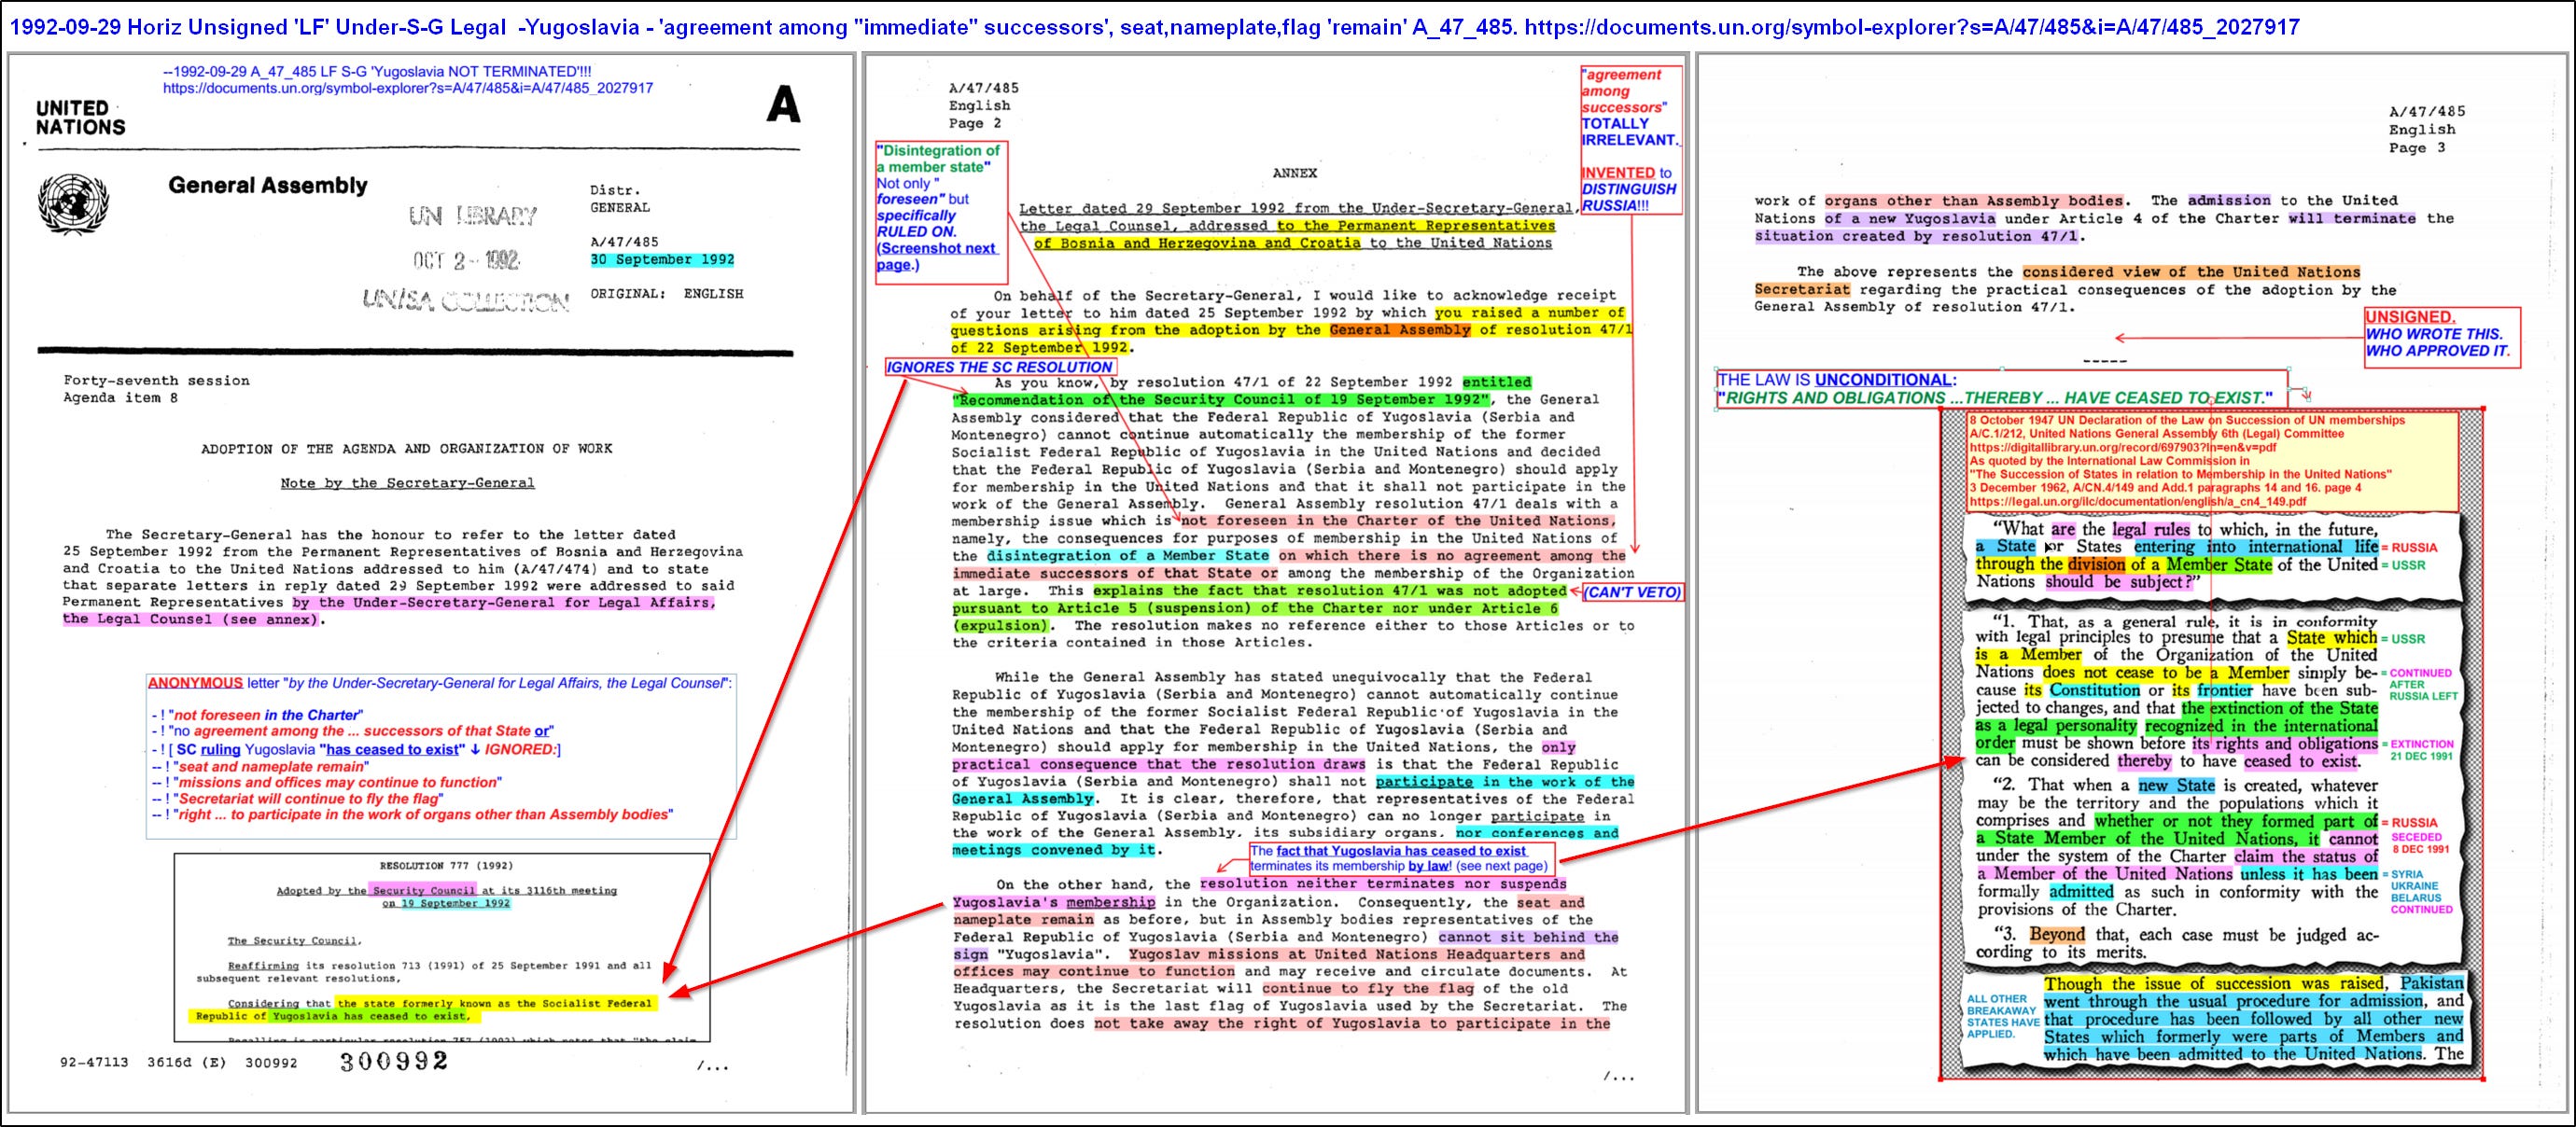Screen dimensions: 2576x1127
Task: Open the symbol-explorer link above the UNITED NATIONS heading
Action: coord(407,88)
